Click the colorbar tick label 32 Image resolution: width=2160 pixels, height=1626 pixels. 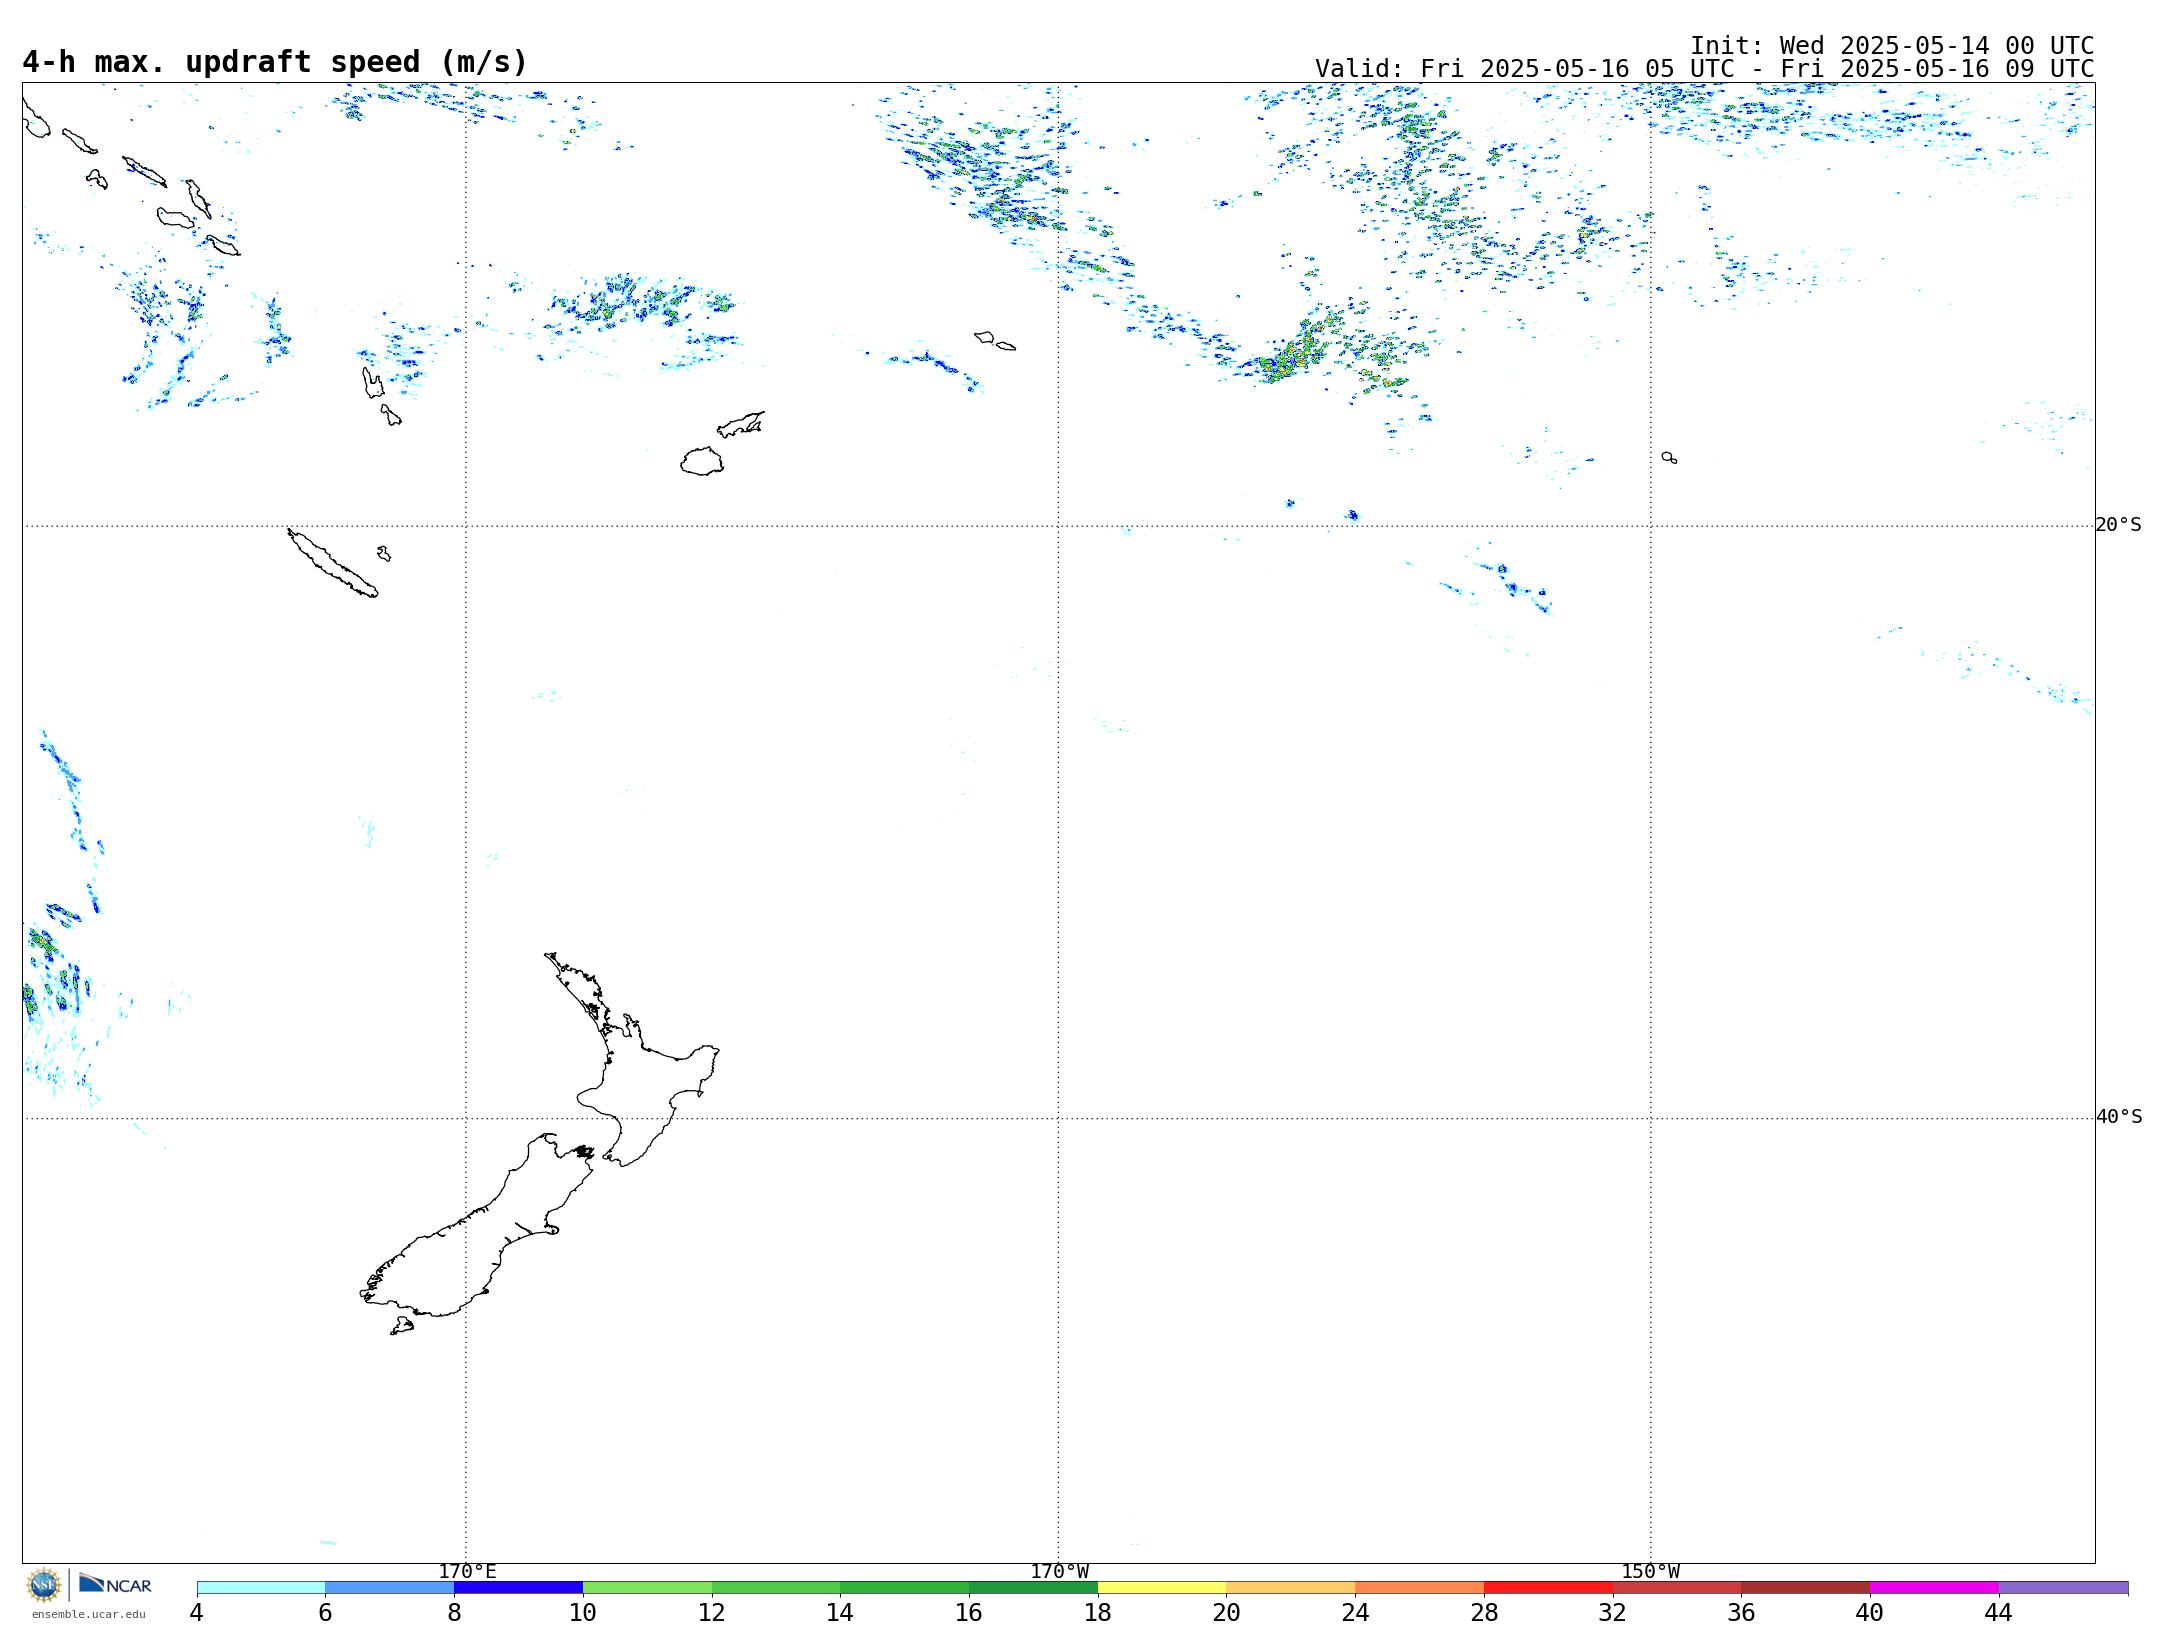click(x=1612, y=1612)
